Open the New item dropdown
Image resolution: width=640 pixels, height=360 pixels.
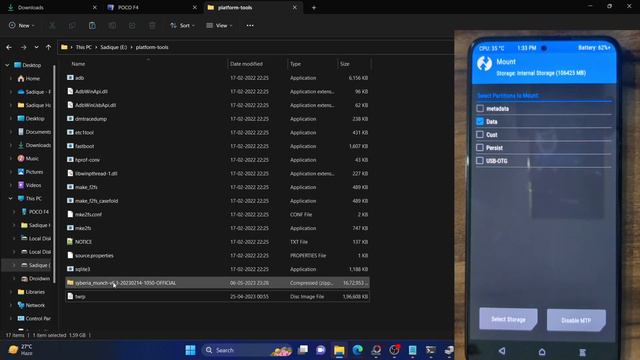[22, 26]
